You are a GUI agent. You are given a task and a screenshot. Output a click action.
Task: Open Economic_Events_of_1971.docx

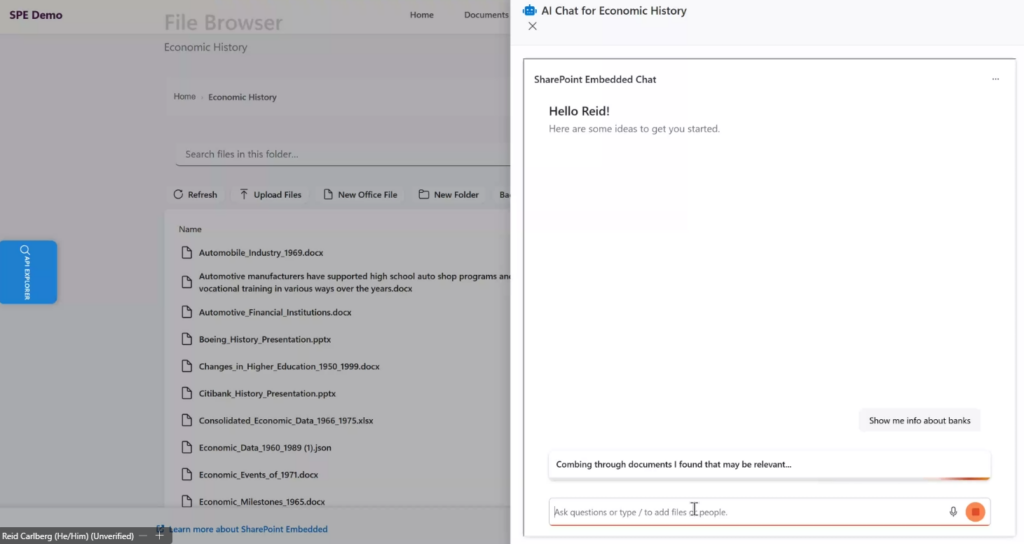[258, 475]
